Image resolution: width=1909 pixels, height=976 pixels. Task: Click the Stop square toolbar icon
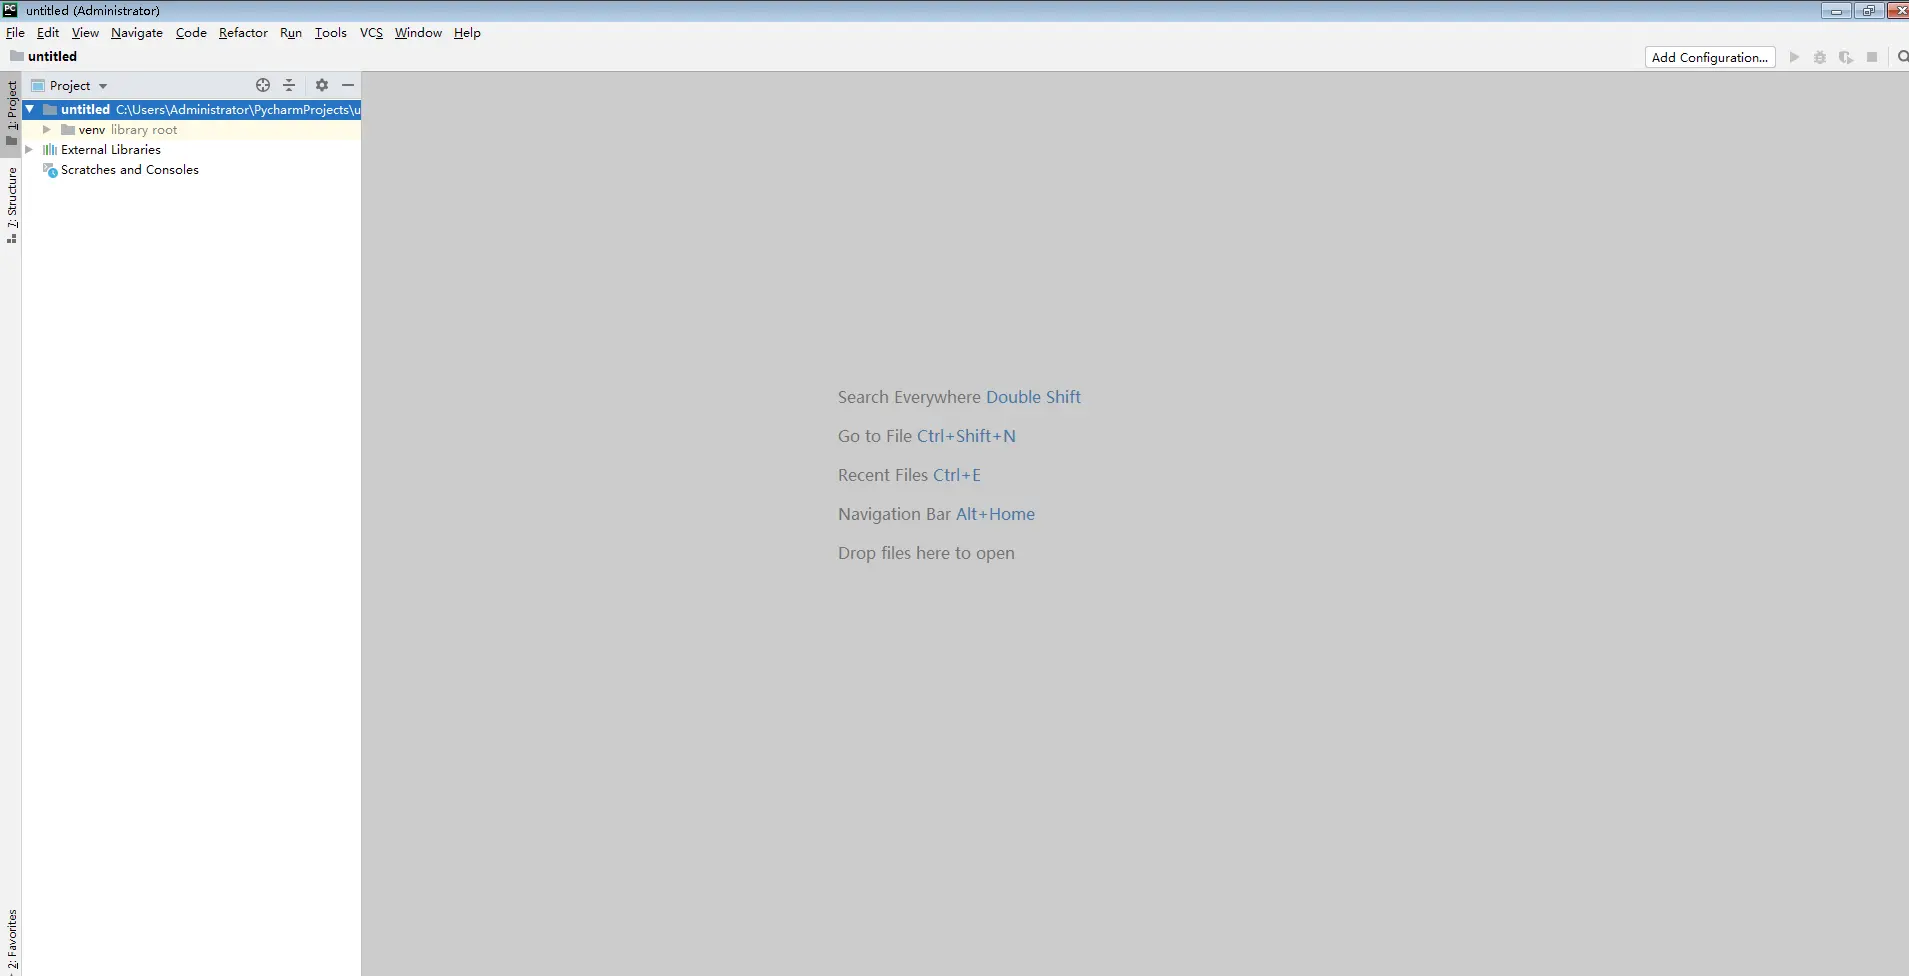pyautogui.click(x=1872, y=57)
